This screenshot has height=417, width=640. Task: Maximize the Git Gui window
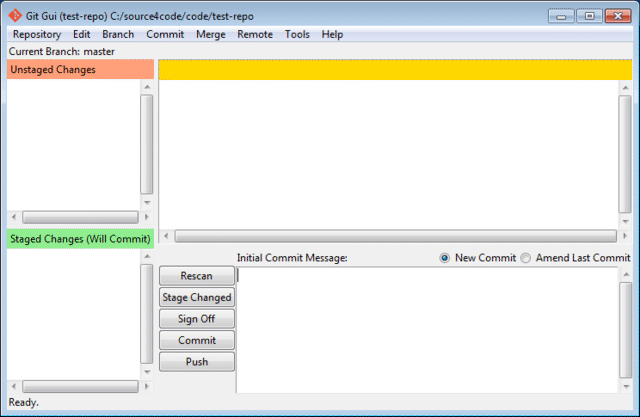[x=589, y=16]
